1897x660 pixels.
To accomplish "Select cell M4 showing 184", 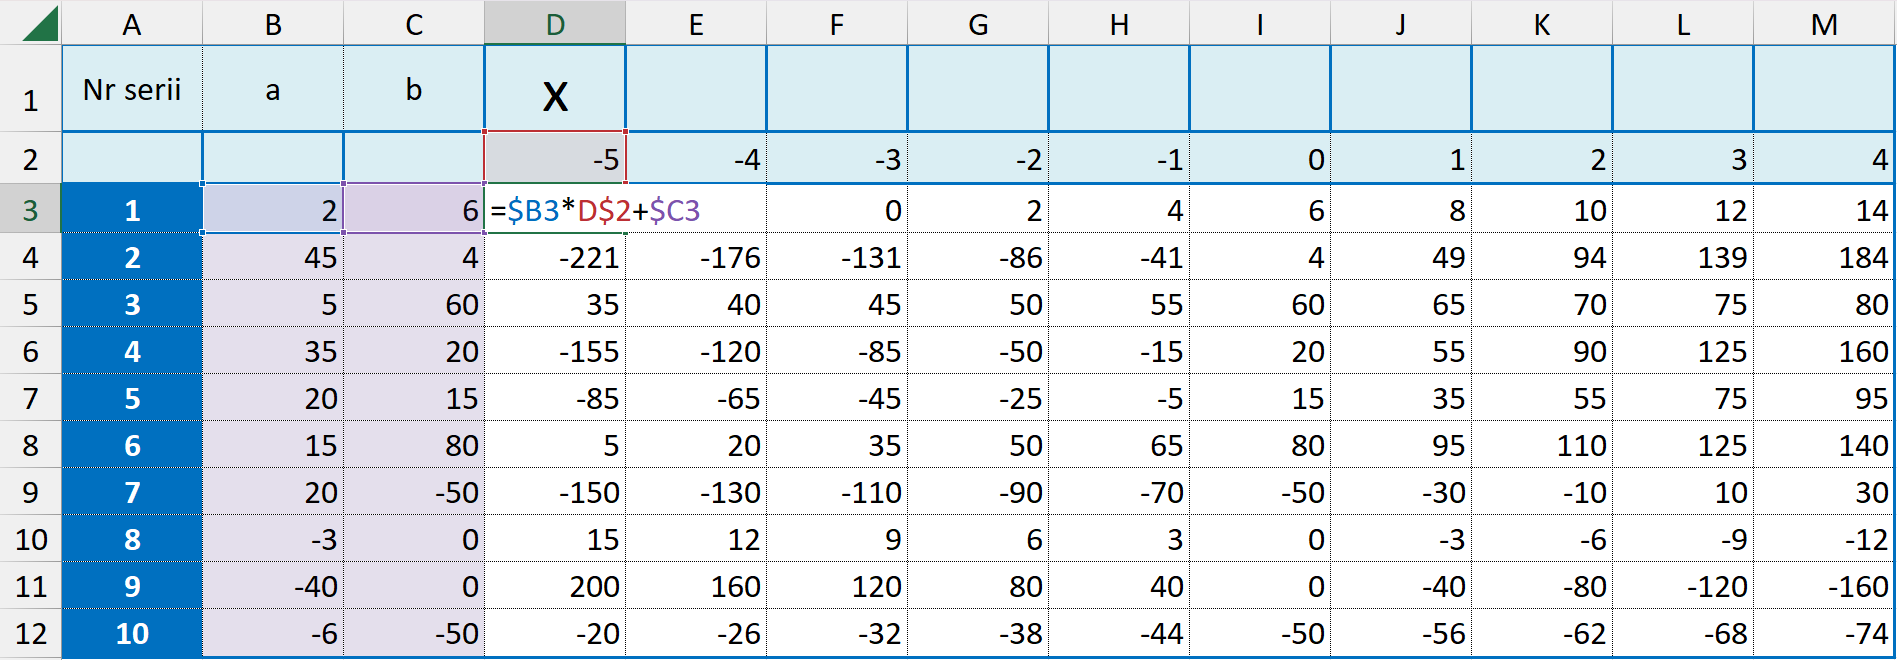I will pyautogui.click(x=1823, y=257).
